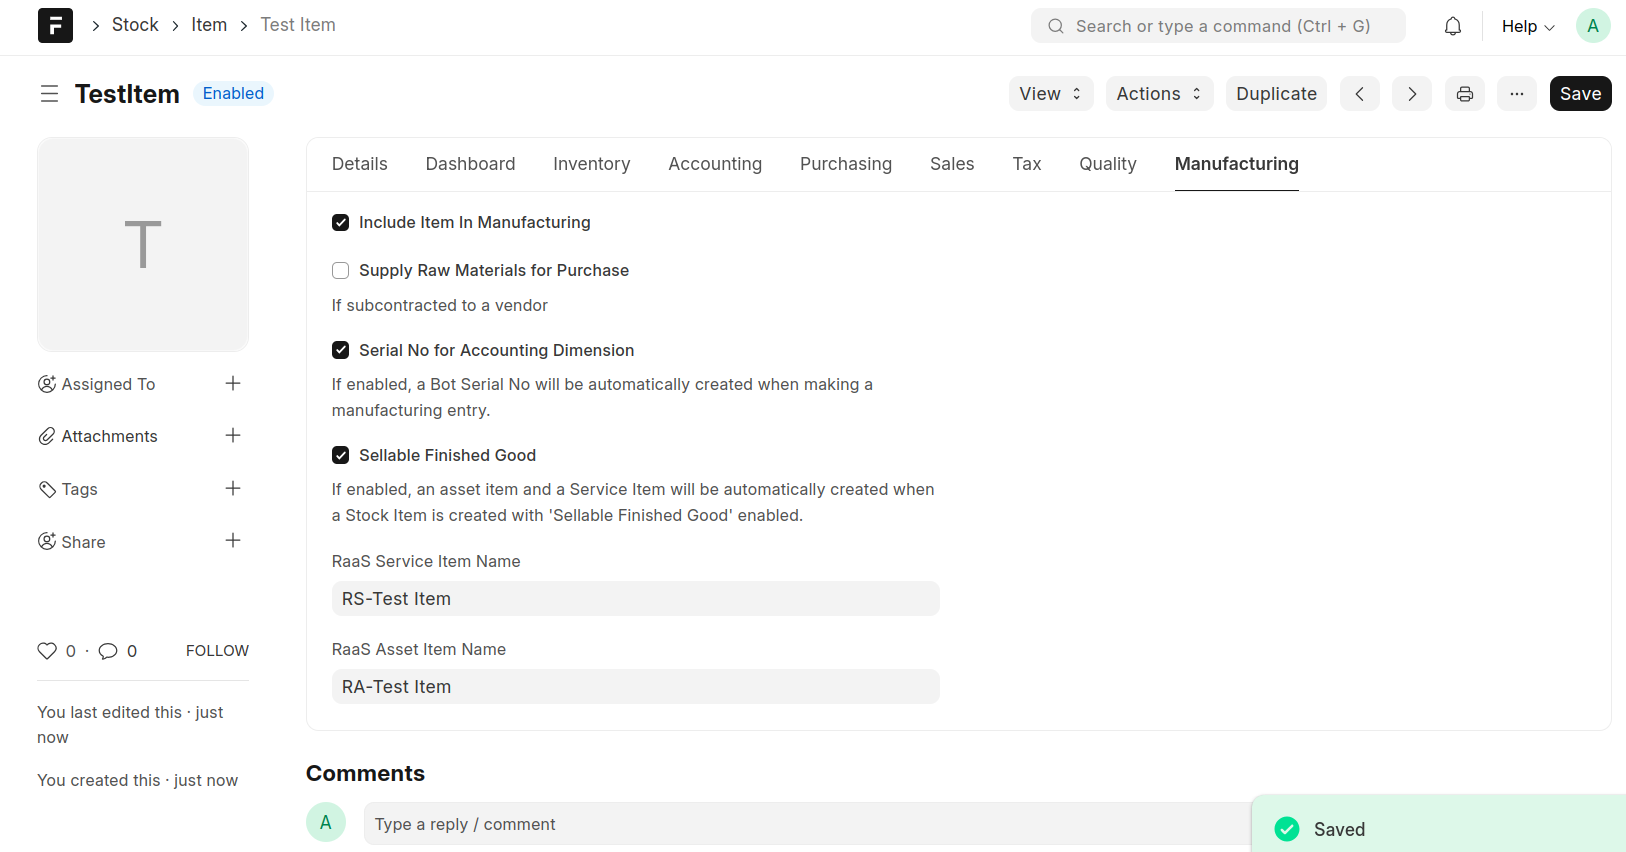This screenshot has width=1626, height=852.
Task: Click the Save button
Action: (x=1579, y=94)
